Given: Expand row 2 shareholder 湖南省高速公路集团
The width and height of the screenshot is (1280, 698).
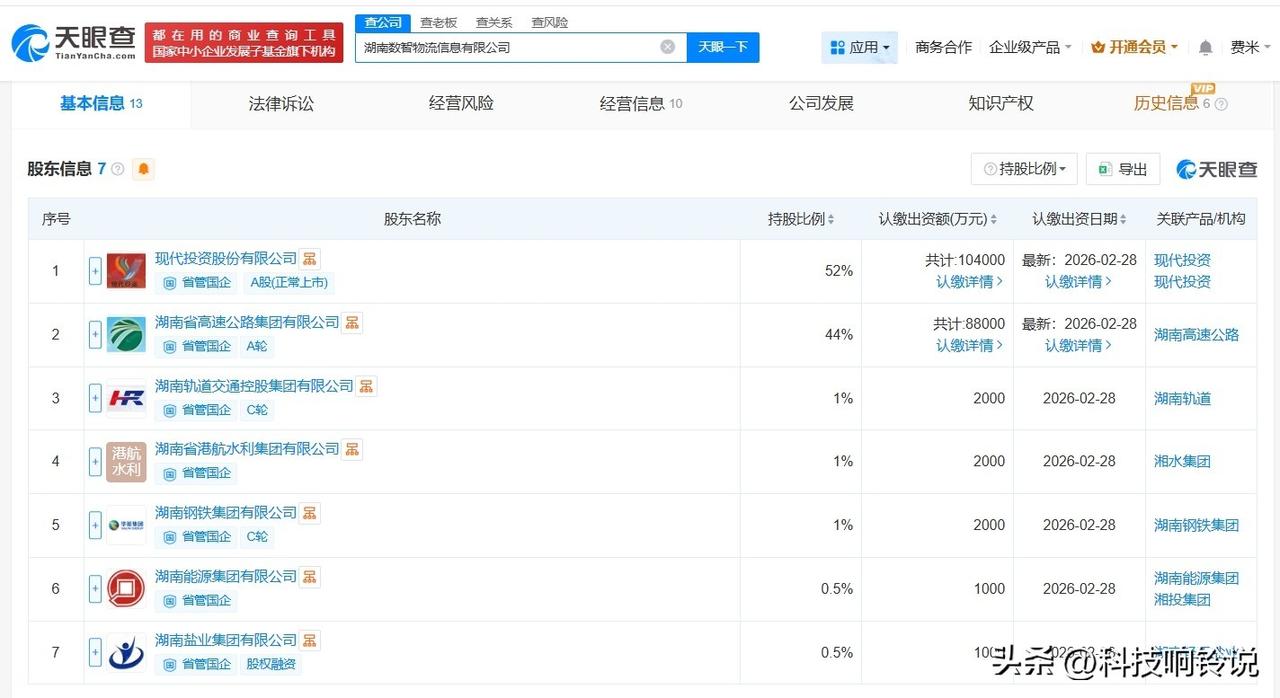Looking at the screenshot, I should click(95, 334).
